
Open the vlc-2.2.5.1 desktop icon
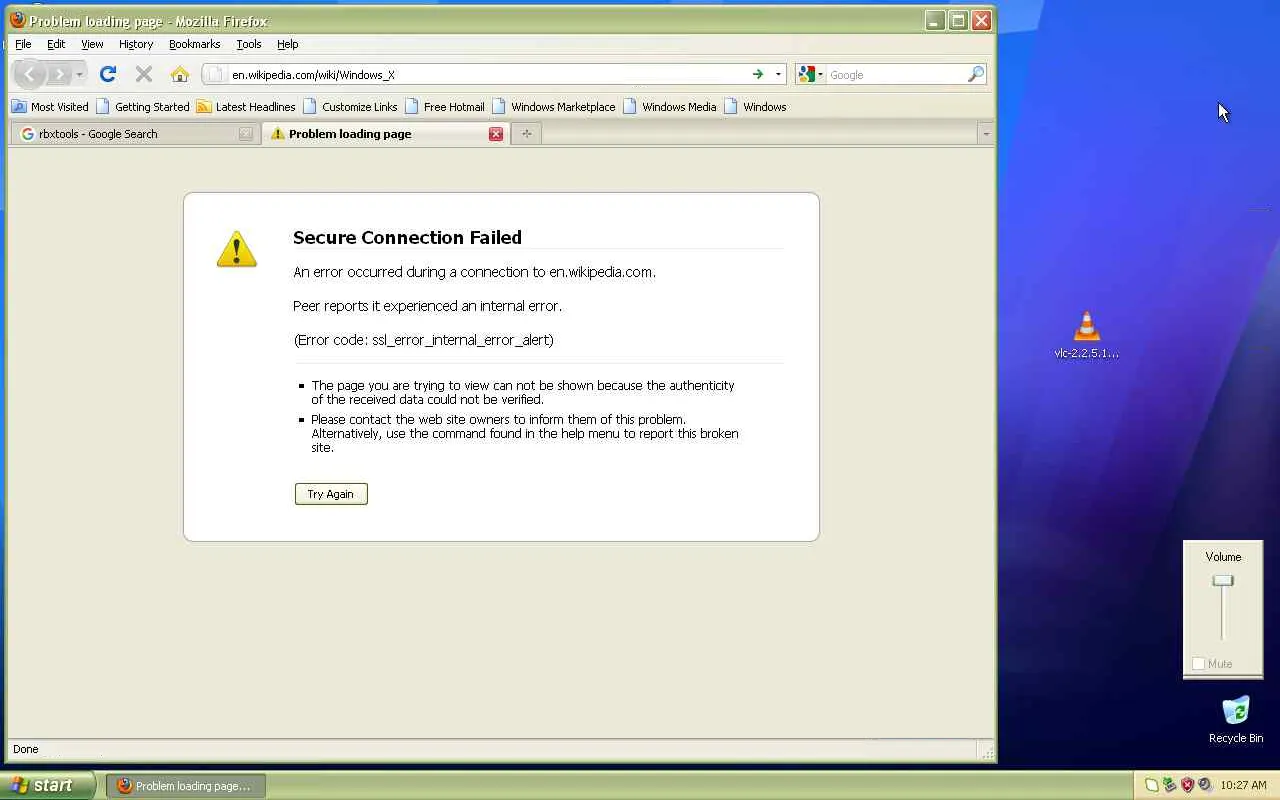[1087, 335]
